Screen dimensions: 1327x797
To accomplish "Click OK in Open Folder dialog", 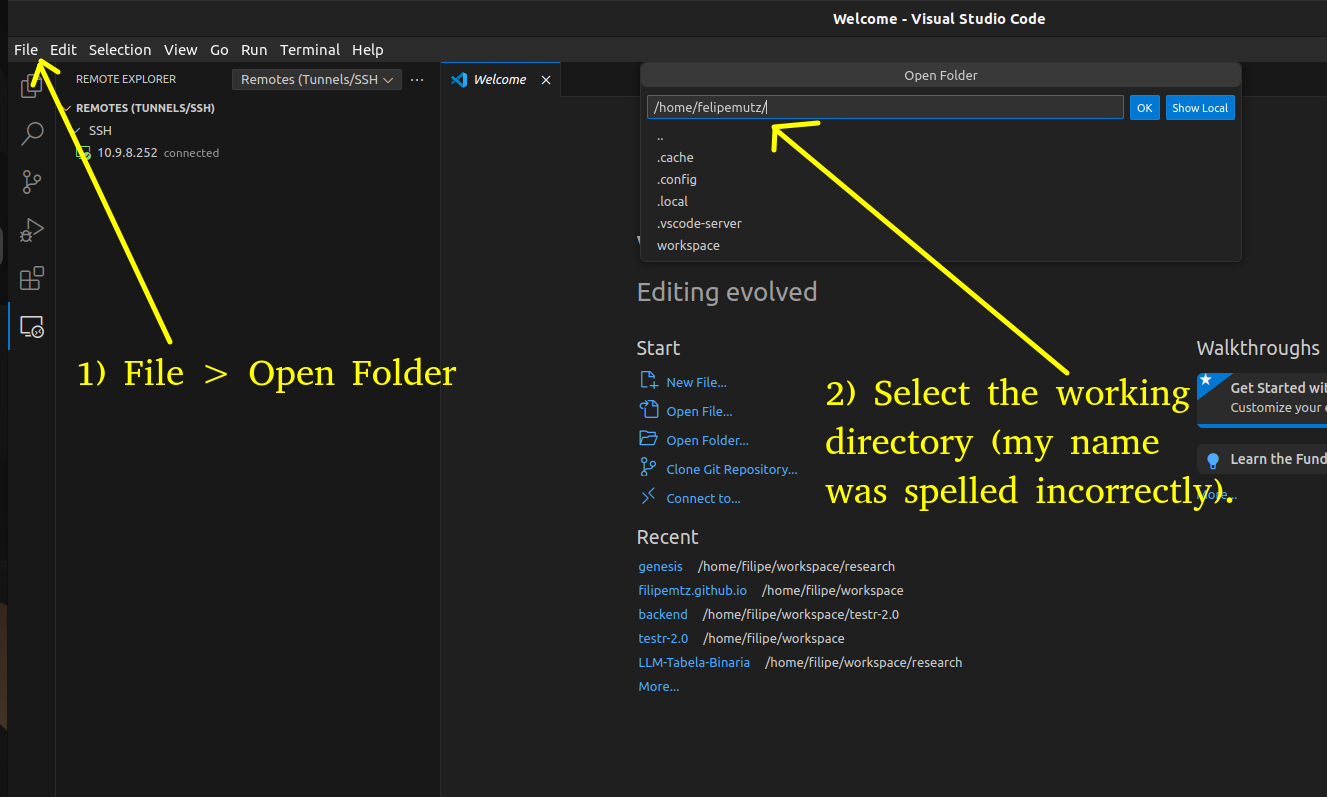I will pos(1145,108).
